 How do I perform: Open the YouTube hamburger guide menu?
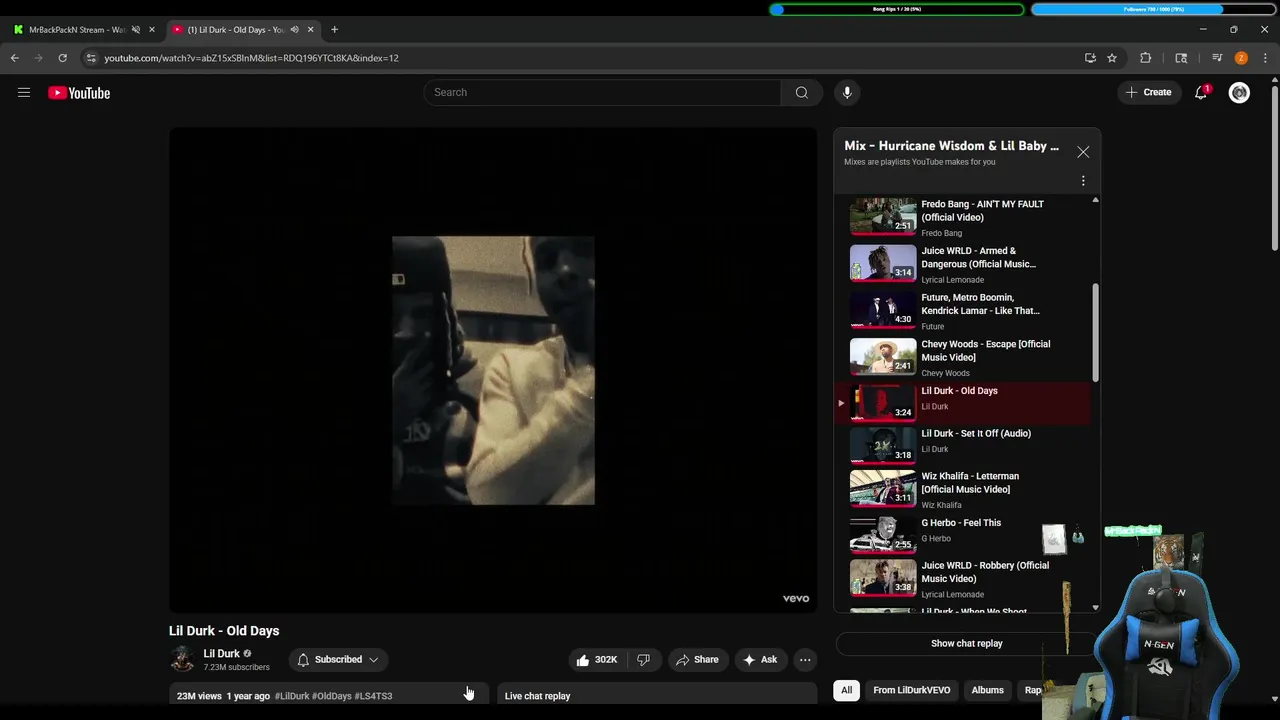pyautogui.click(x=24, y=93)
